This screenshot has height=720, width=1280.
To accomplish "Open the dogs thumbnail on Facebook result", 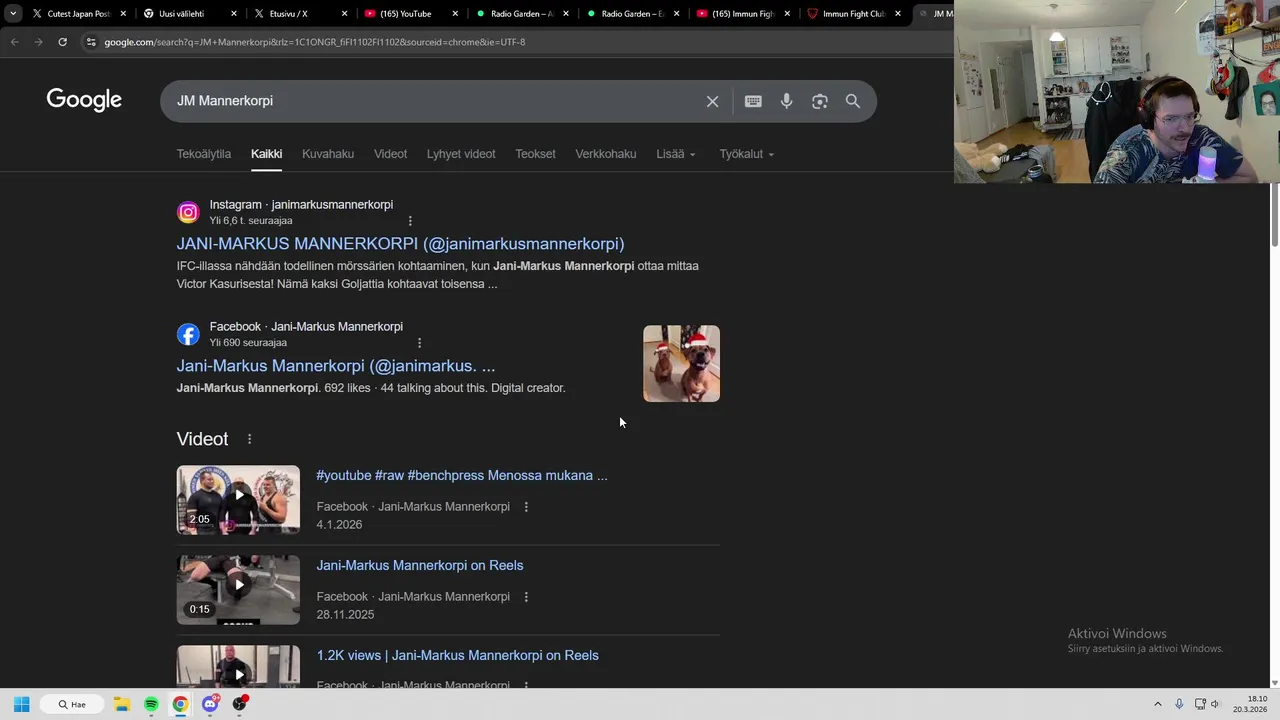I will point(681,363).
